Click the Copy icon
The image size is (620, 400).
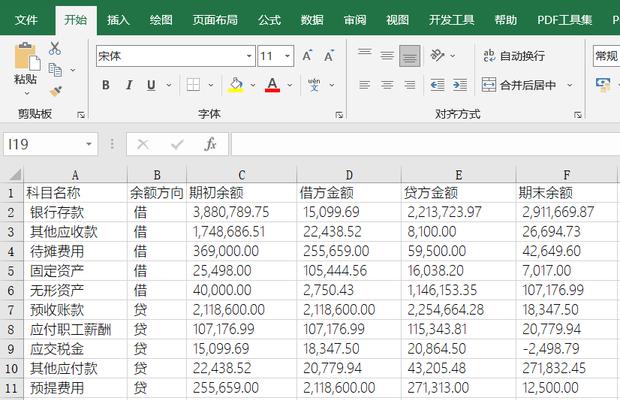point(55,70)
